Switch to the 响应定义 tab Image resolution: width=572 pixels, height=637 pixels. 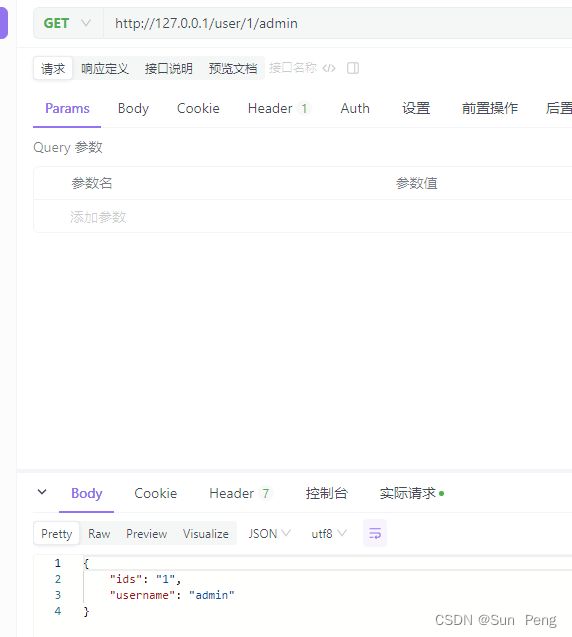(105, 68)
